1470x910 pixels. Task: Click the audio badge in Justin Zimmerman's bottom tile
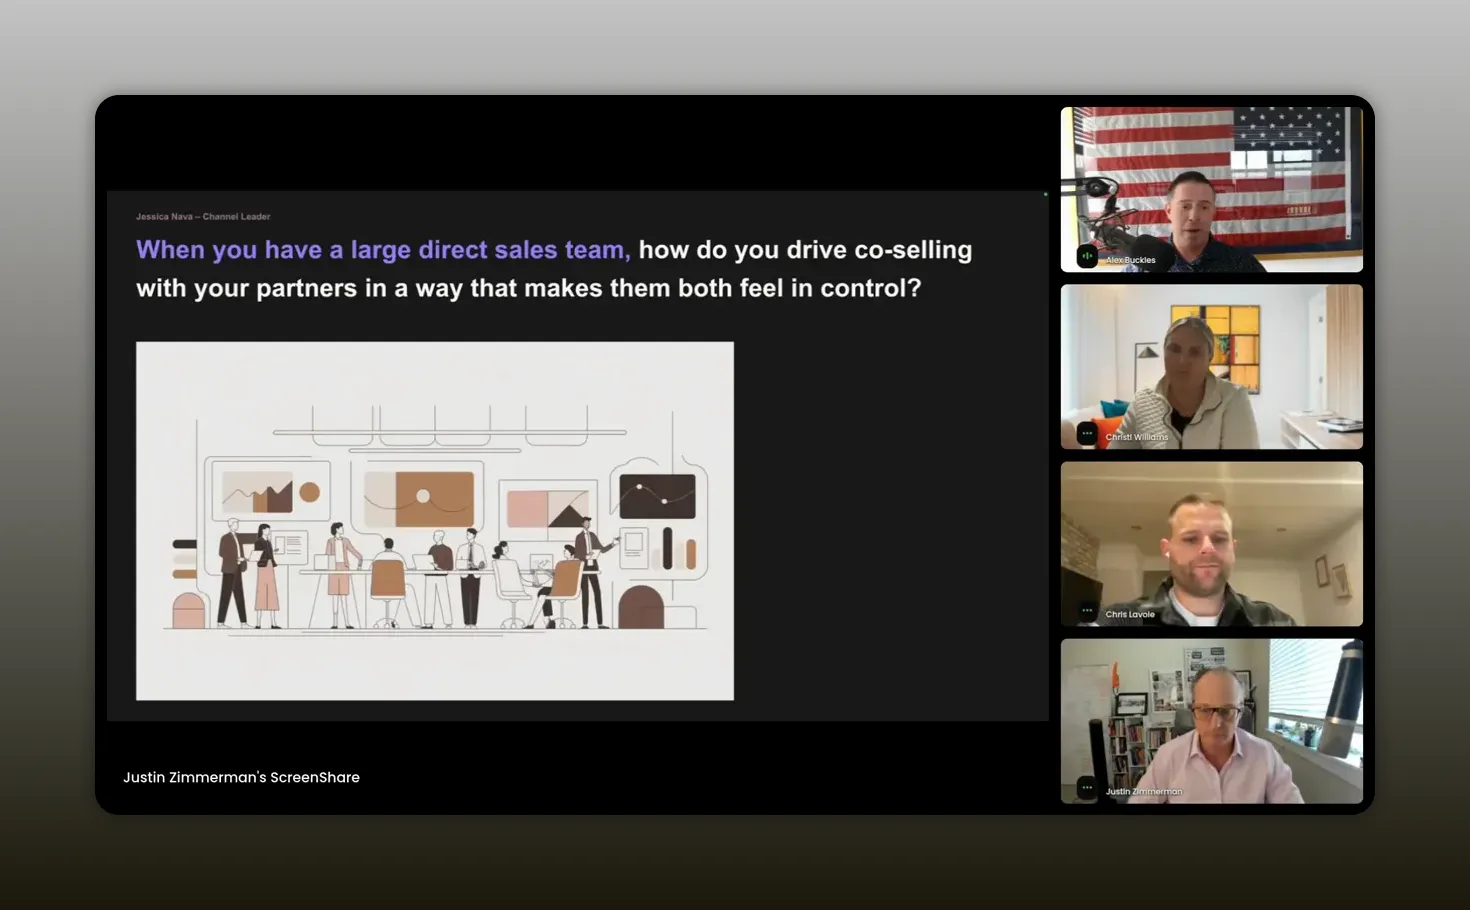coord(1086,788)
